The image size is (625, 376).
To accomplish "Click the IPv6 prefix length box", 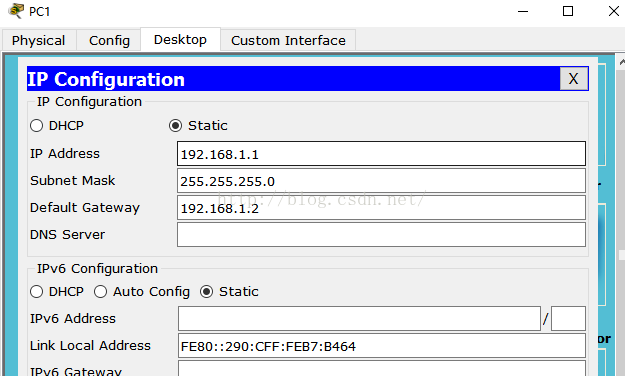I will coord(568,319).
